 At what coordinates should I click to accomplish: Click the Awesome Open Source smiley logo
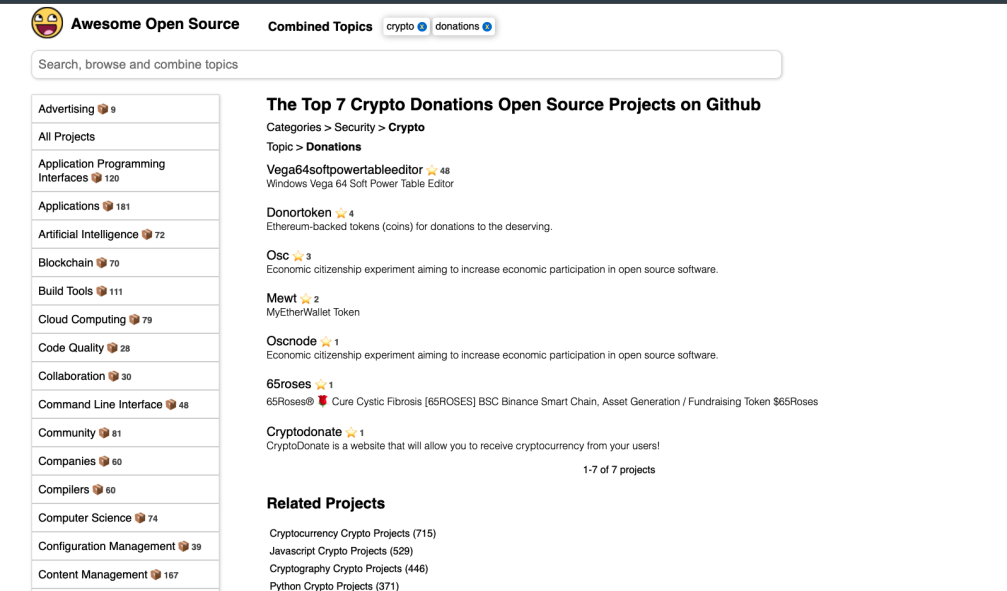point(47,23)
